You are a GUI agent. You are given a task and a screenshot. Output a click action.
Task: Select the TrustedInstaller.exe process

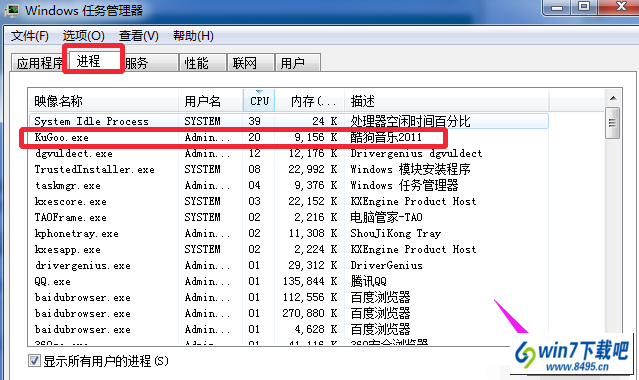(289, 169)
